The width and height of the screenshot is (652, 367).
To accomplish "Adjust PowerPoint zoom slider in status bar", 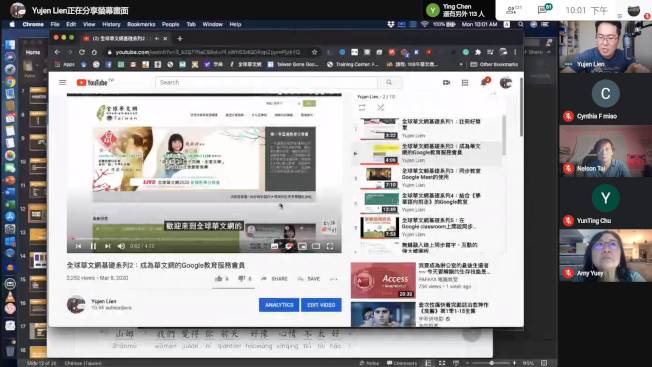I will coord(491,363).
